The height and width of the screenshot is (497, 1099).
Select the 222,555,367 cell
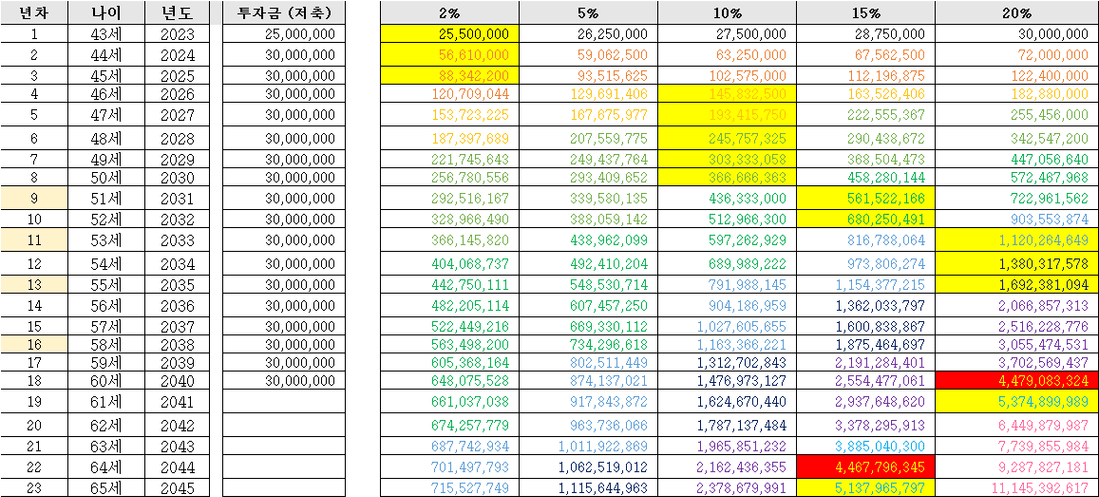tap(866, 115)
